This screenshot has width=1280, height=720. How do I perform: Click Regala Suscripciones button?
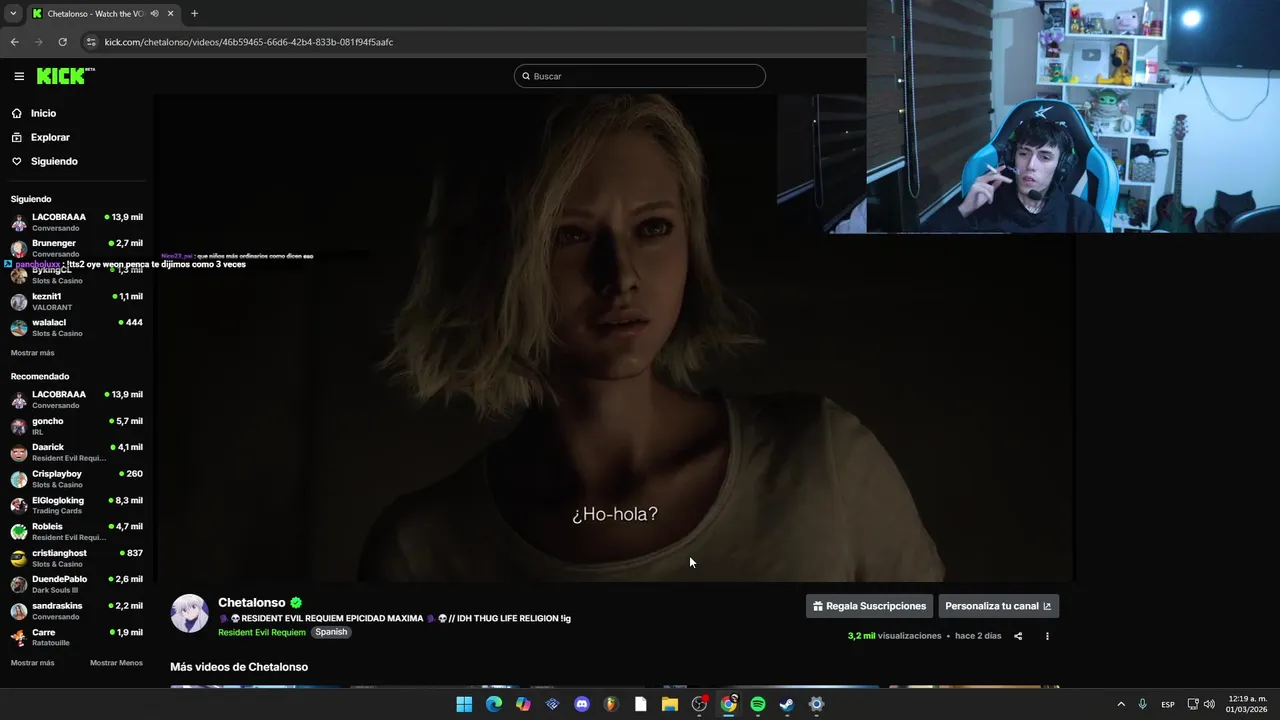click(869, 606)
